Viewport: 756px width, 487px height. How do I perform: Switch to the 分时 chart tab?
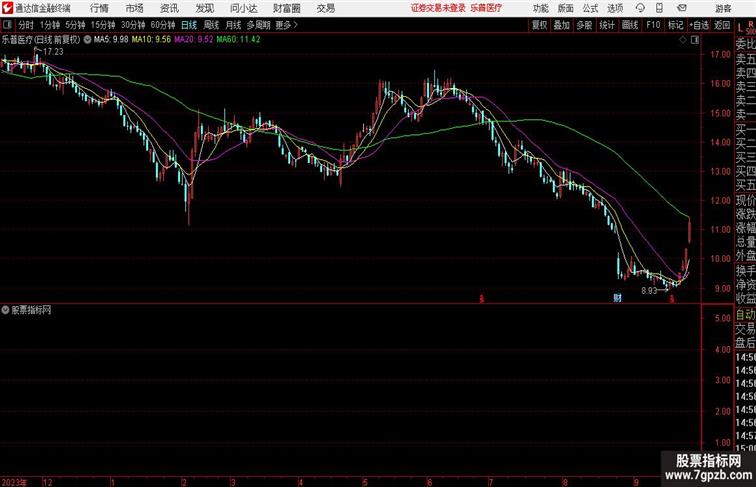26,25
